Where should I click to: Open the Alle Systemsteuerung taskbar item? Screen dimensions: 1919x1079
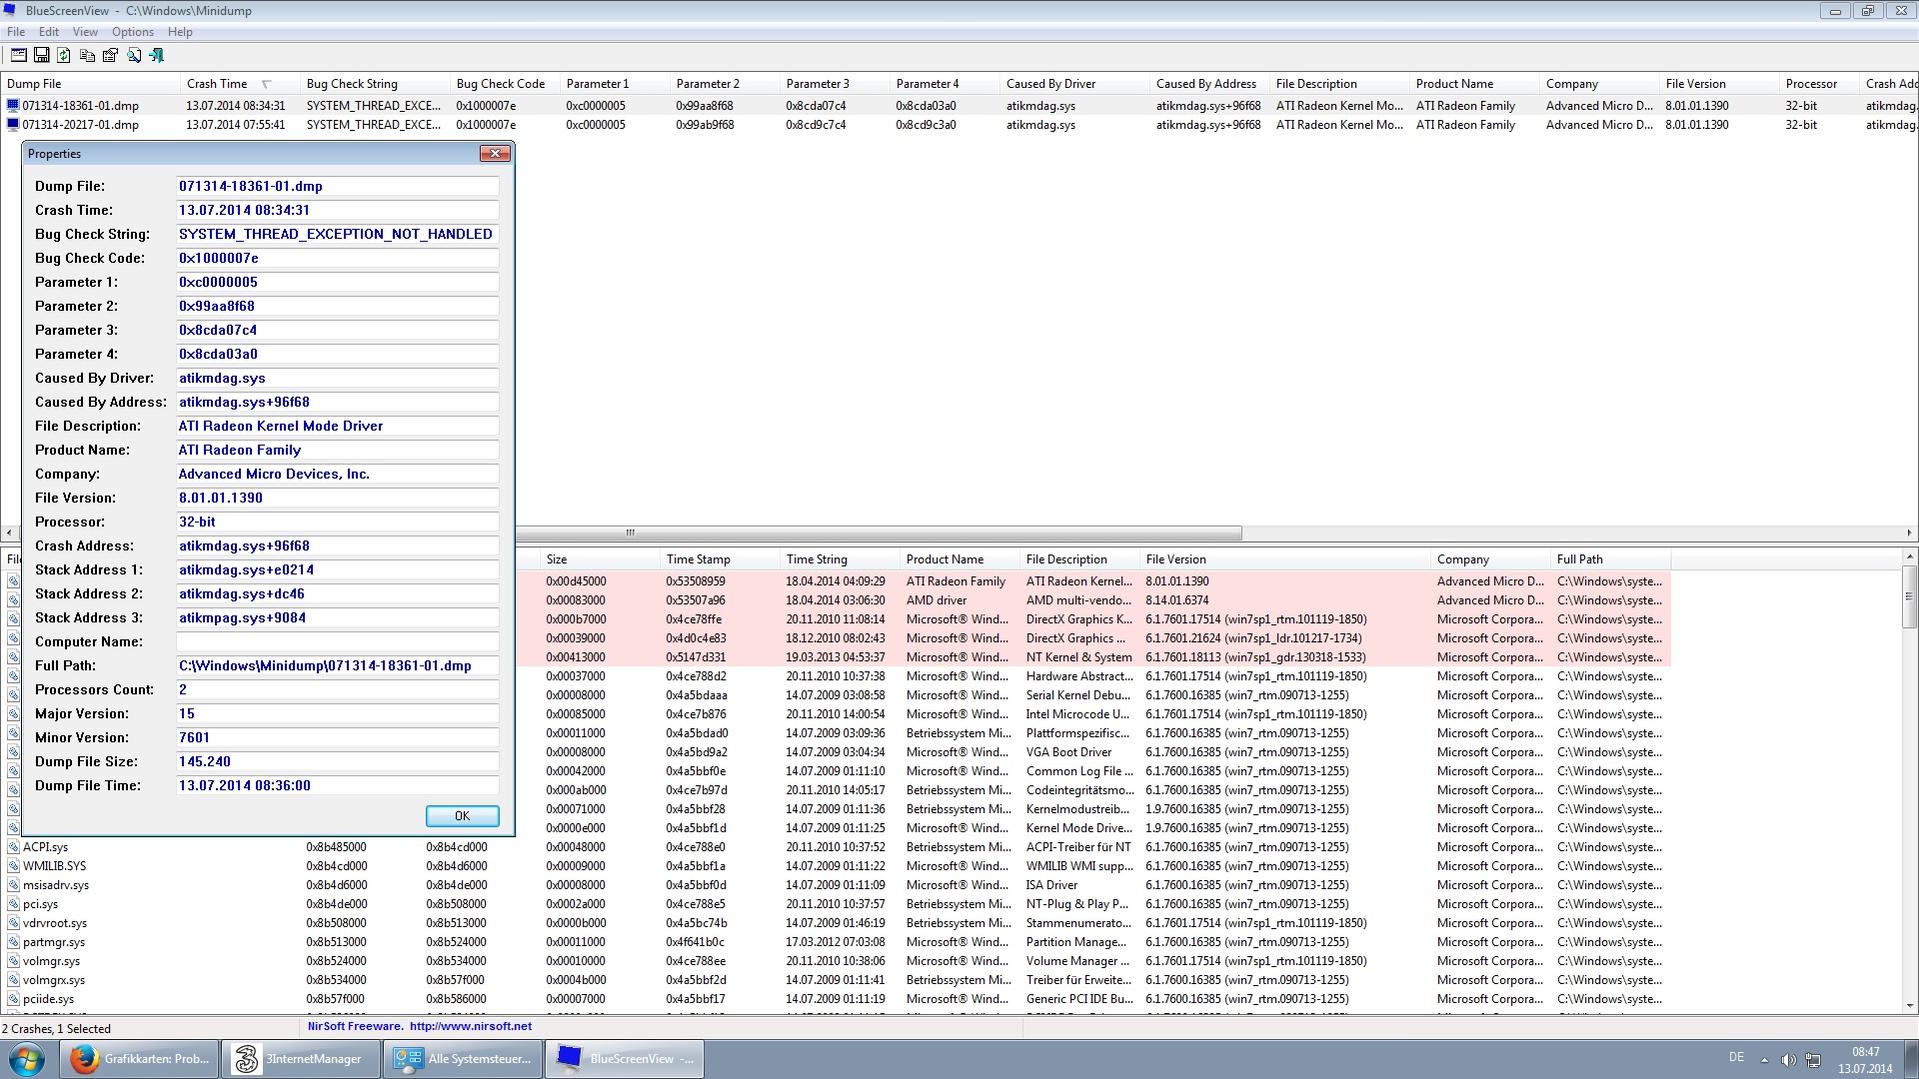click(x=463, y=1059)
